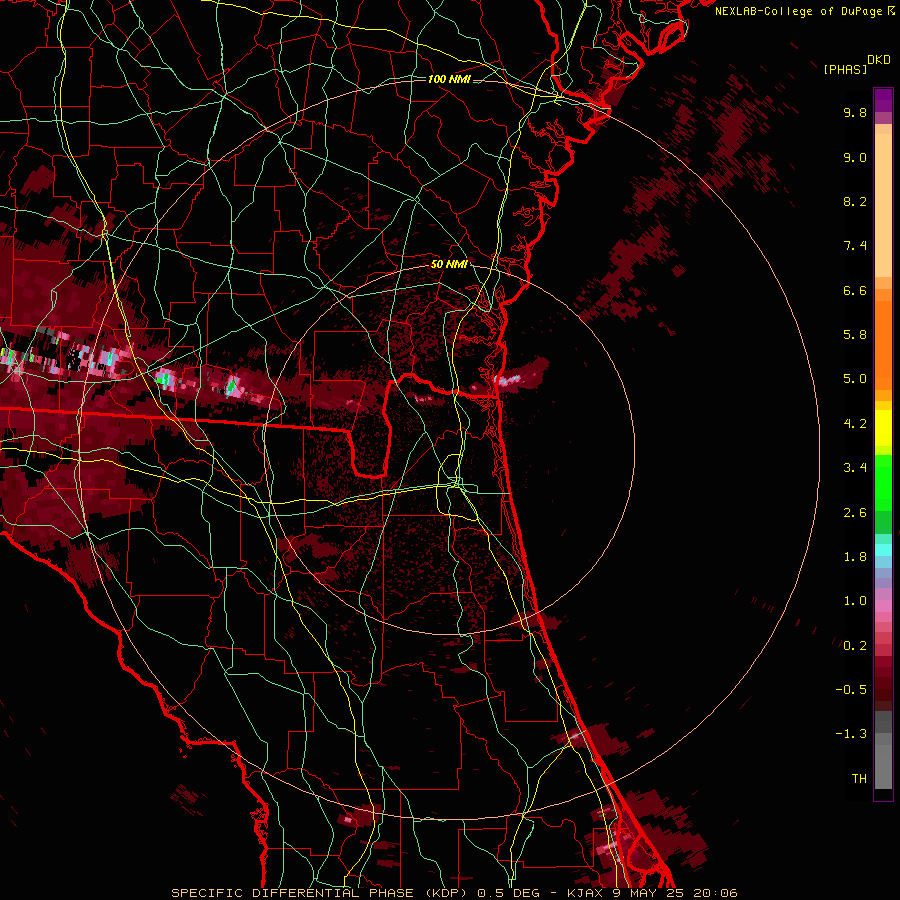Select the 6.6 scale value
The width and height of the screenshot is (900, 900).
(x=855, y=290)
